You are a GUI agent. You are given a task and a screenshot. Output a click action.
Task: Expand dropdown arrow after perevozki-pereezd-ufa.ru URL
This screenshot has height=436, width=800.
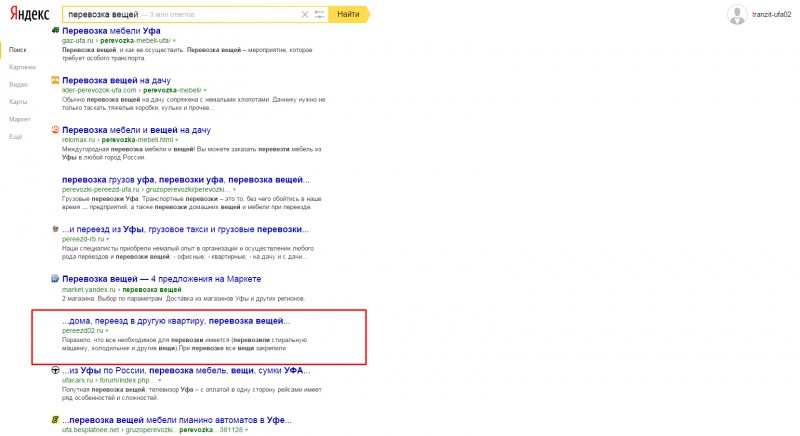[234, 190]
